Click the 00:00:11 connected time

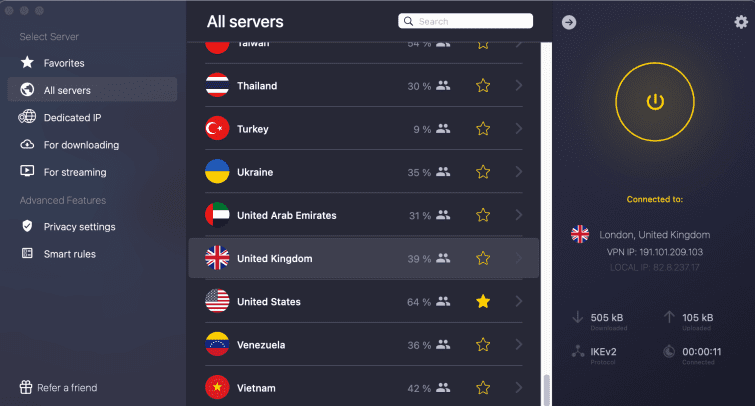pyautogui.click(x=702, y=352)
